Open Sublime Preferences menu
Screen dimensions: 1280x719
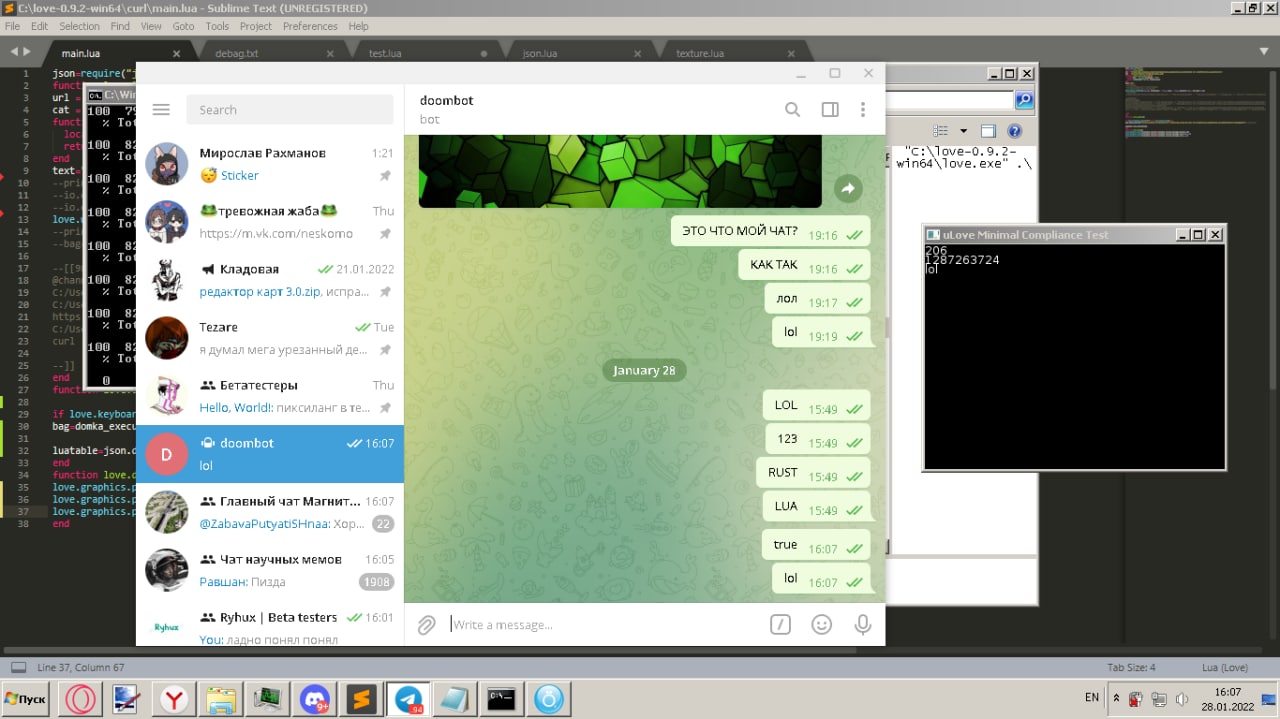(310, 26)
